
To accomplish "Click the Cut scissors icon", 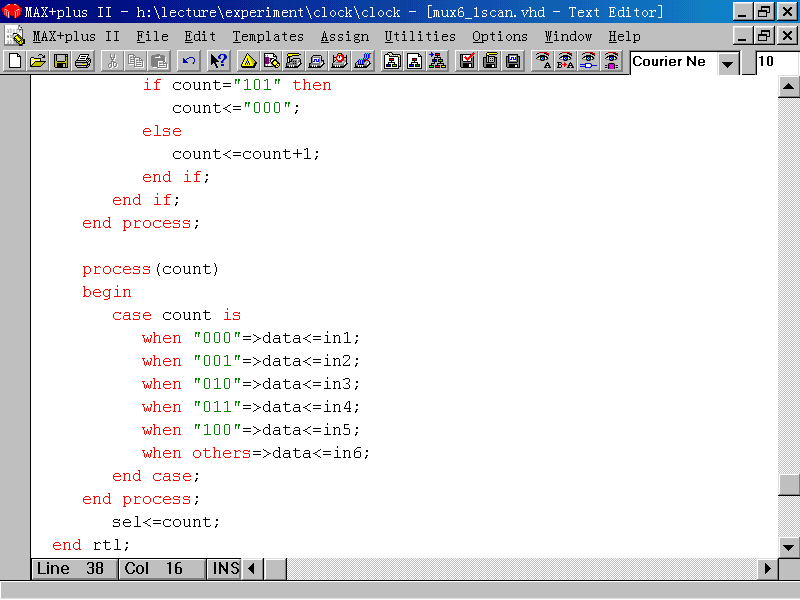I will (113, 62).
